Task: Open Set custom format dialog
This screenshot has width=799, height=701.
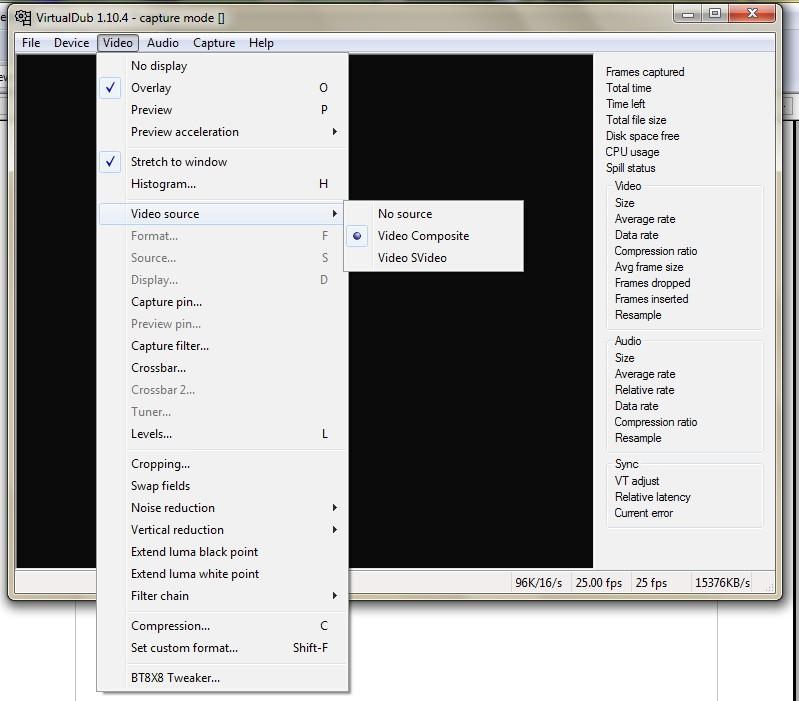Action: [223, 647]
